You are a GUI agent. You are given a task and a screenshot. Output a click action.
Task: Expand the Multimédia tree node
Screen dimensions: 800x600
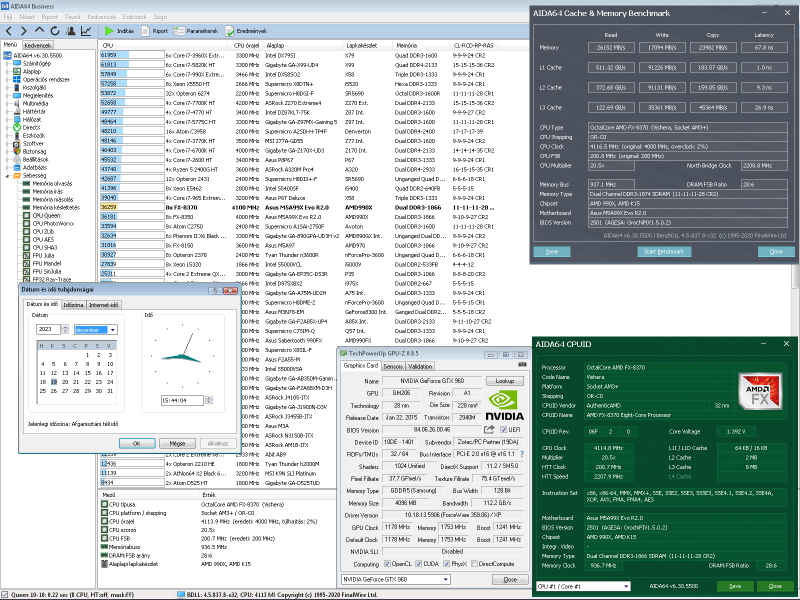point(7,104)
